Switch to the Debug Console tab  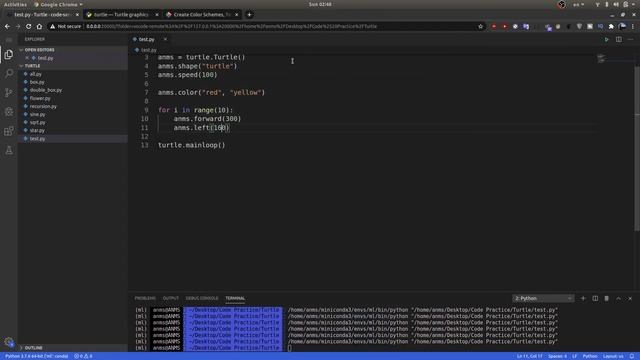coord(202,298)
